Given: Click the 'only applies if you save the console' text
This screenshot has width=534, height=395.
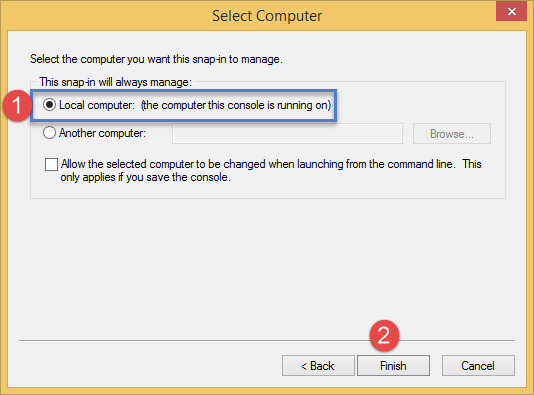Looking at the screenshot, I should [x=145, y=177].
